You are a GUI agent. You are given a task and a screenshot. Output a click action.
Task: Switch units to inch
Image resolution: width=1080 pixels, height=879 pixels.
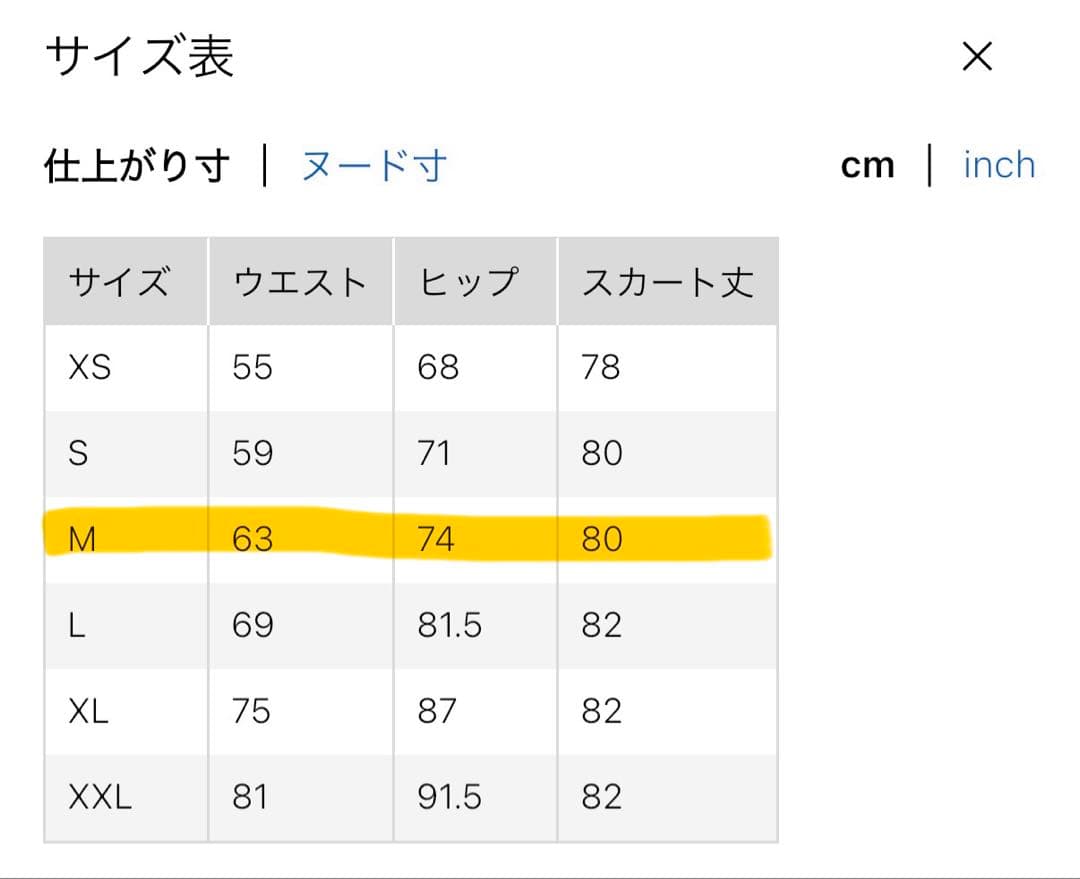pyautogui.click(x=998, y=165)
